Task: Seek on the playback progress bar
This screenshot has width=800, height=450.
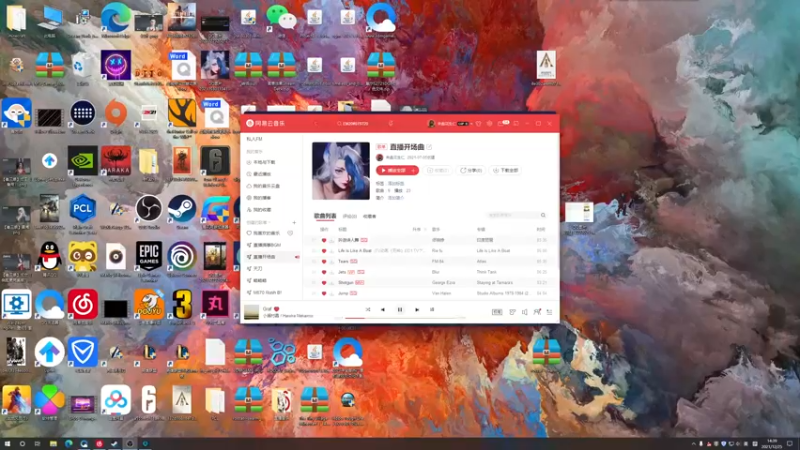Action: click(400, 318)
